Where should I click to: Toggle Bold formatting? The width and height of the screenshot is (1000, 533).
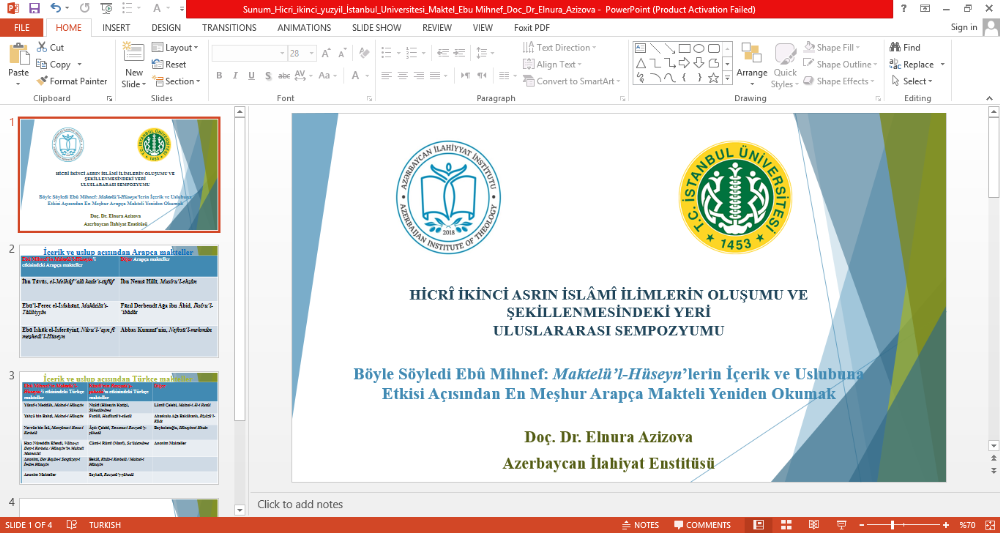219,75
